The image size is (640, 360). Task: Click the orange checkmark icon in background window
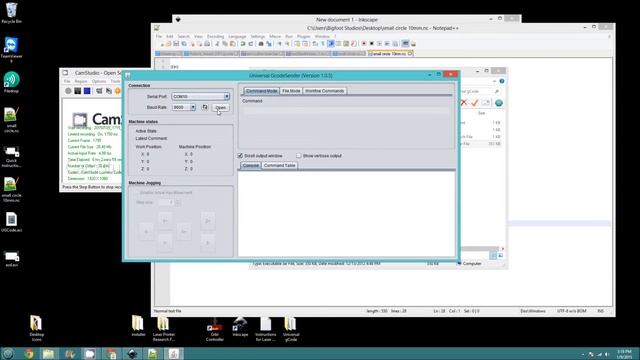tap(474, 103)
